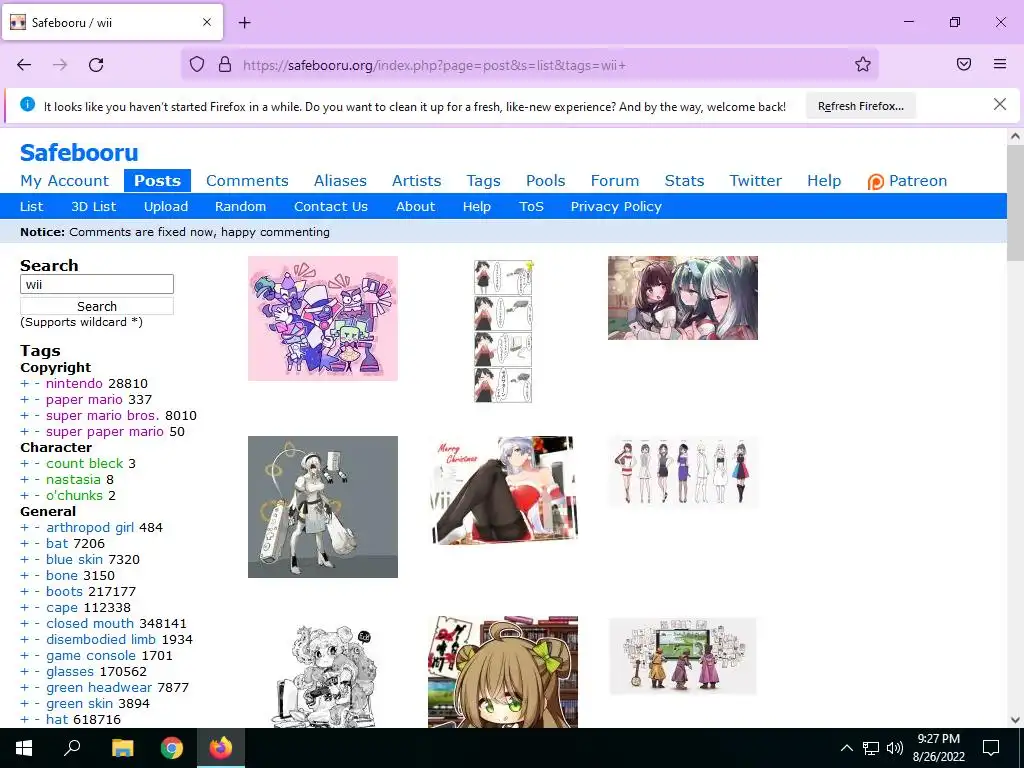View site security padlock info
The height and width of the screenshot is (768, 1024).
coord(225,65)
